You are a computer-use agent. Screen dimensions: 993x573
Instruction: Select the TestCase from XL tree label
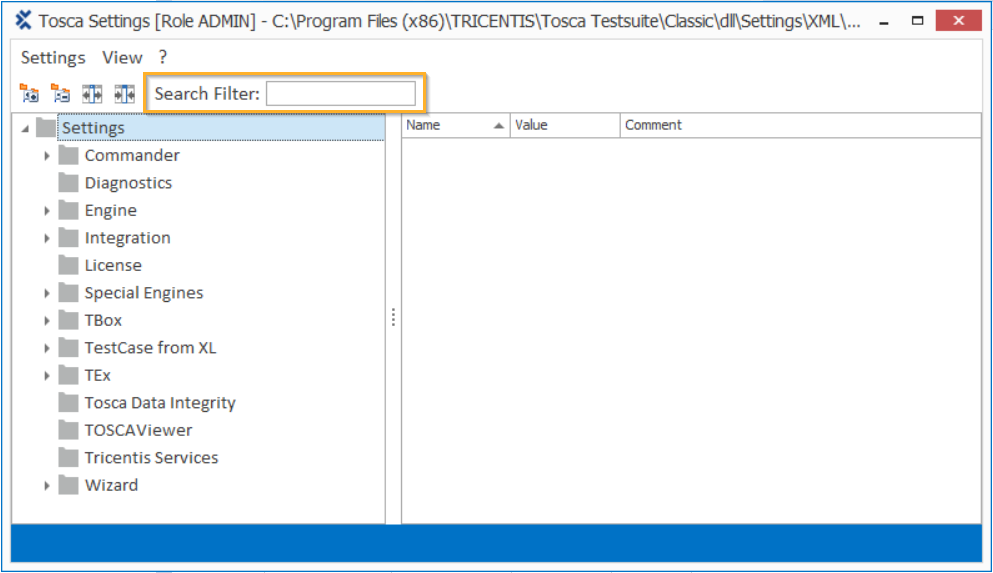(151, 348)
